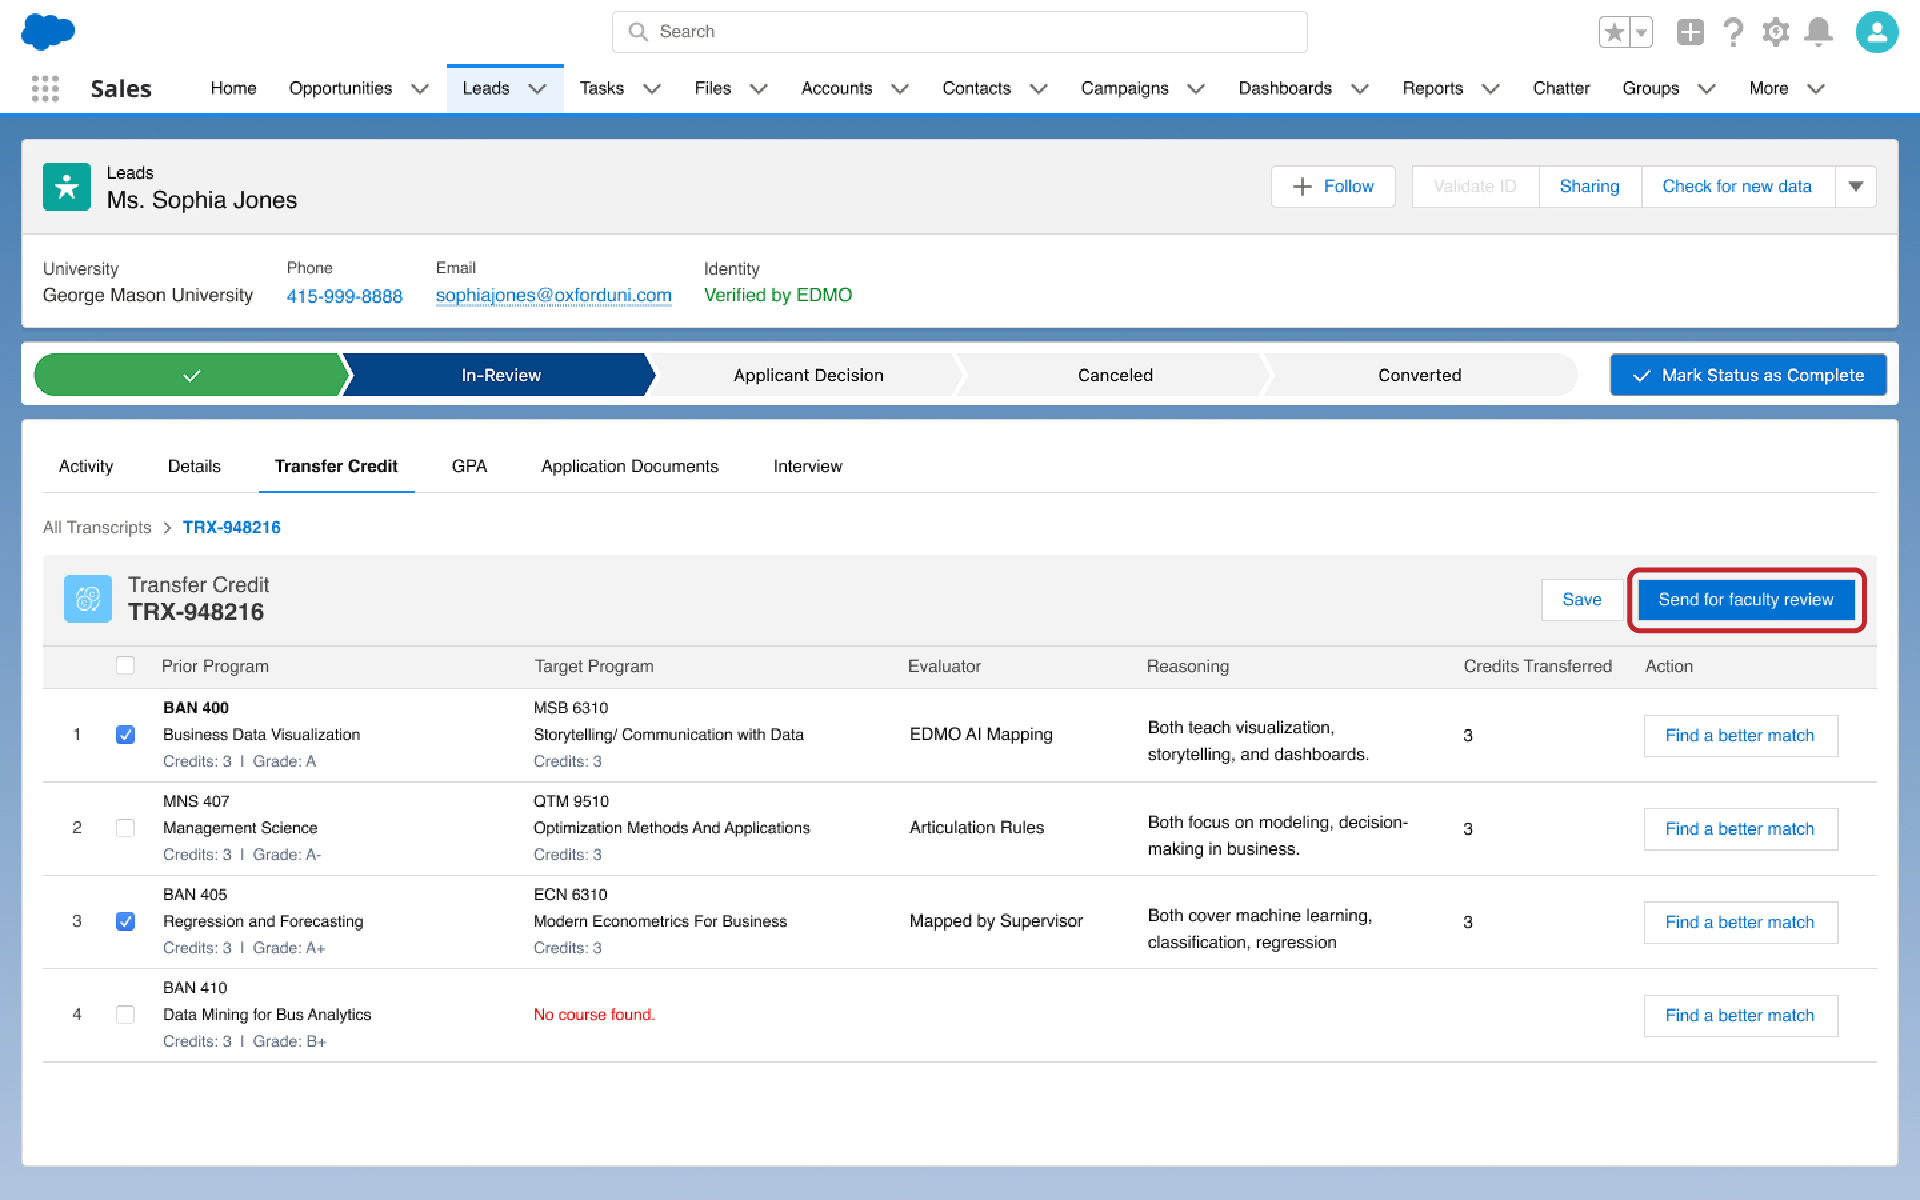The height and width of the screenshot is (1200, 1920).
Task: Expand the favorites list dropdown arrow
Action: click(1641, 32)
